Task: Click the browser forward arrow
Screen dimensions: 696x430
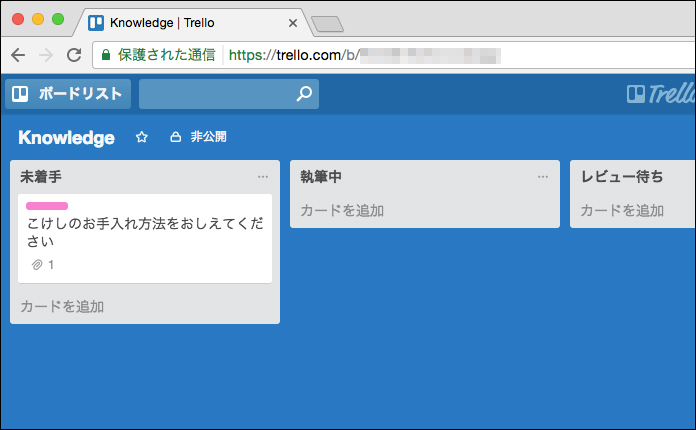Action: coord(46,55)
